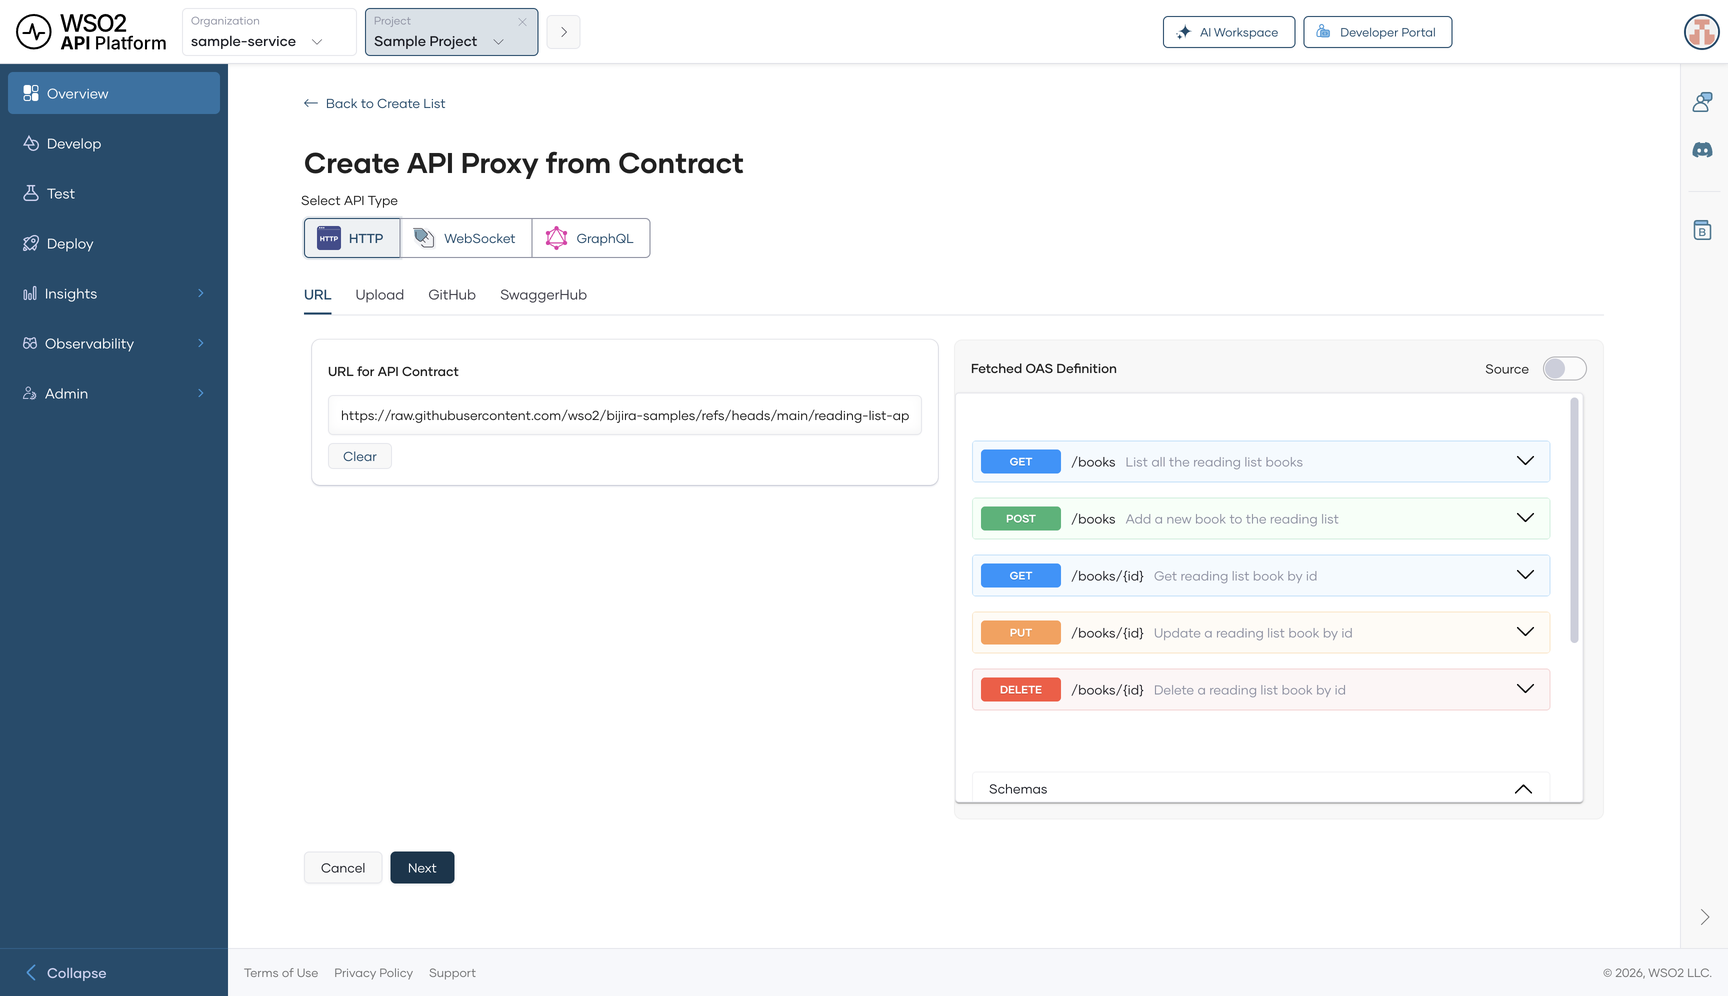Click the Insights bar chart icon

pos(30,293)
